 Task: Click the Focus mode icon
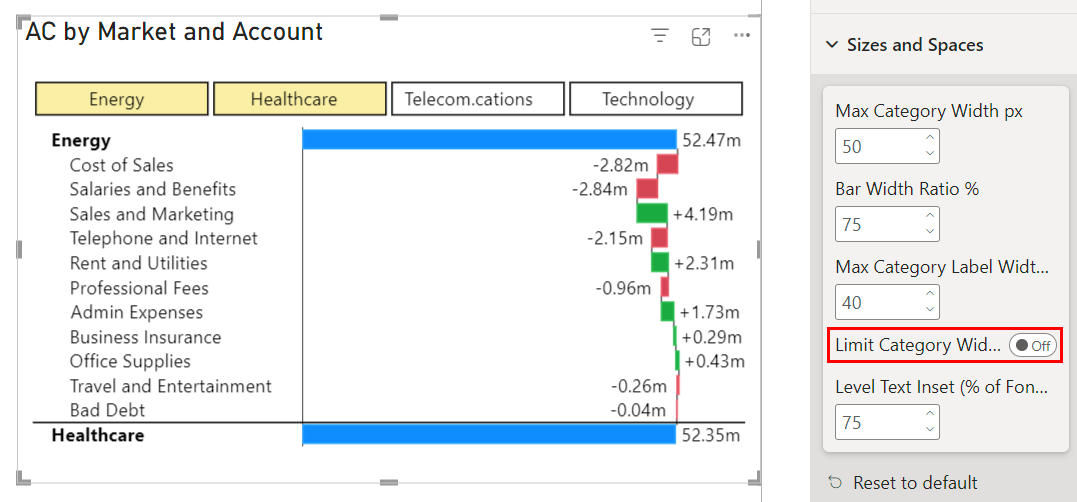pyautogui.click(x=701, y=36)
